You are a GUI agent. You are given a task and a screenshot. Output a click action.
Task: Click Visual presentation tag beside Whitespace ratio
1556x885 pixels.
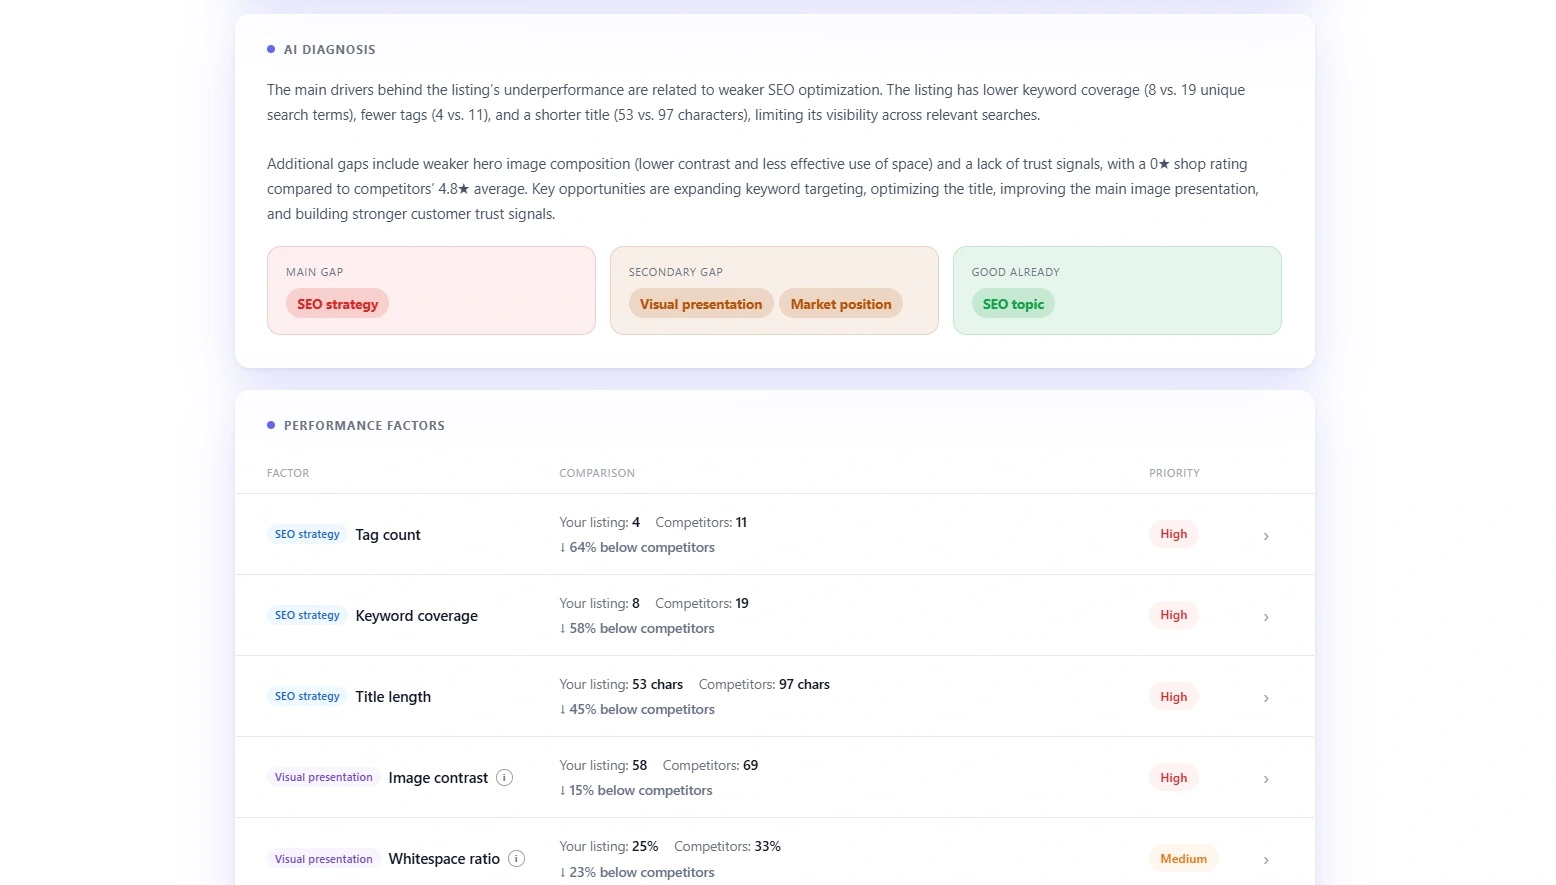point(323,859)
